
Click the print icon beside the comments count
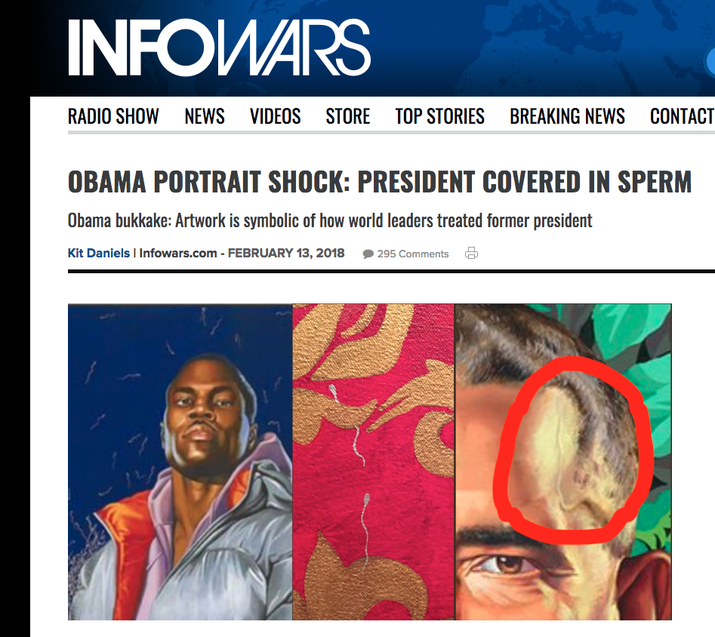pyautogui.click(x=471, y=253)
